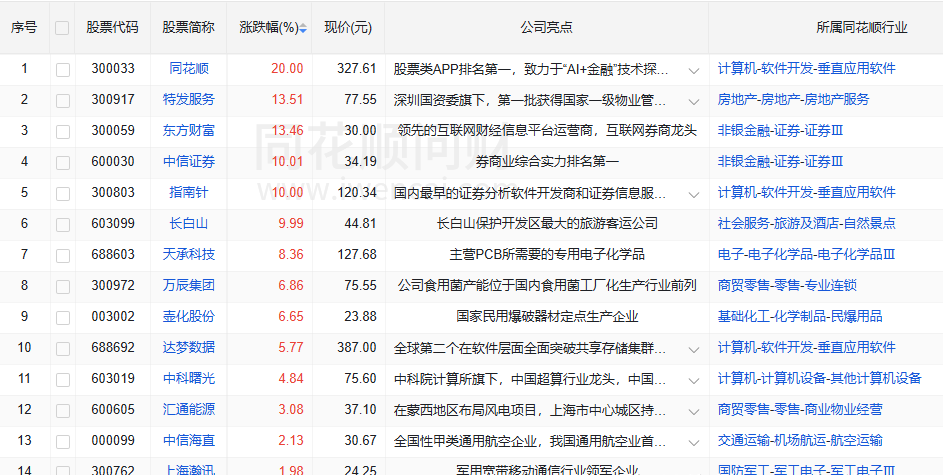Click the 公司亮点 column header
This screenshot has height=475, width=943.
click(547, 28)
